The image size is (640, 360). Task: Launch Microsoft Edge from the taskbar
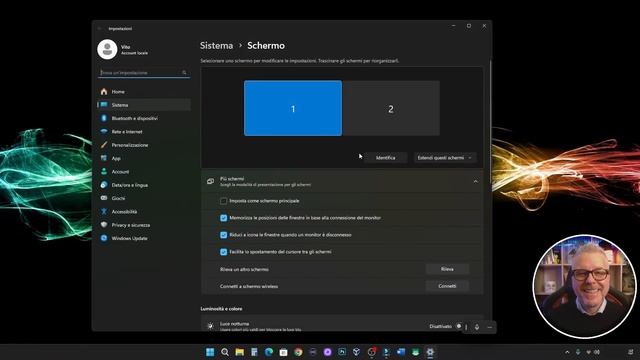(x=269, y=352)
